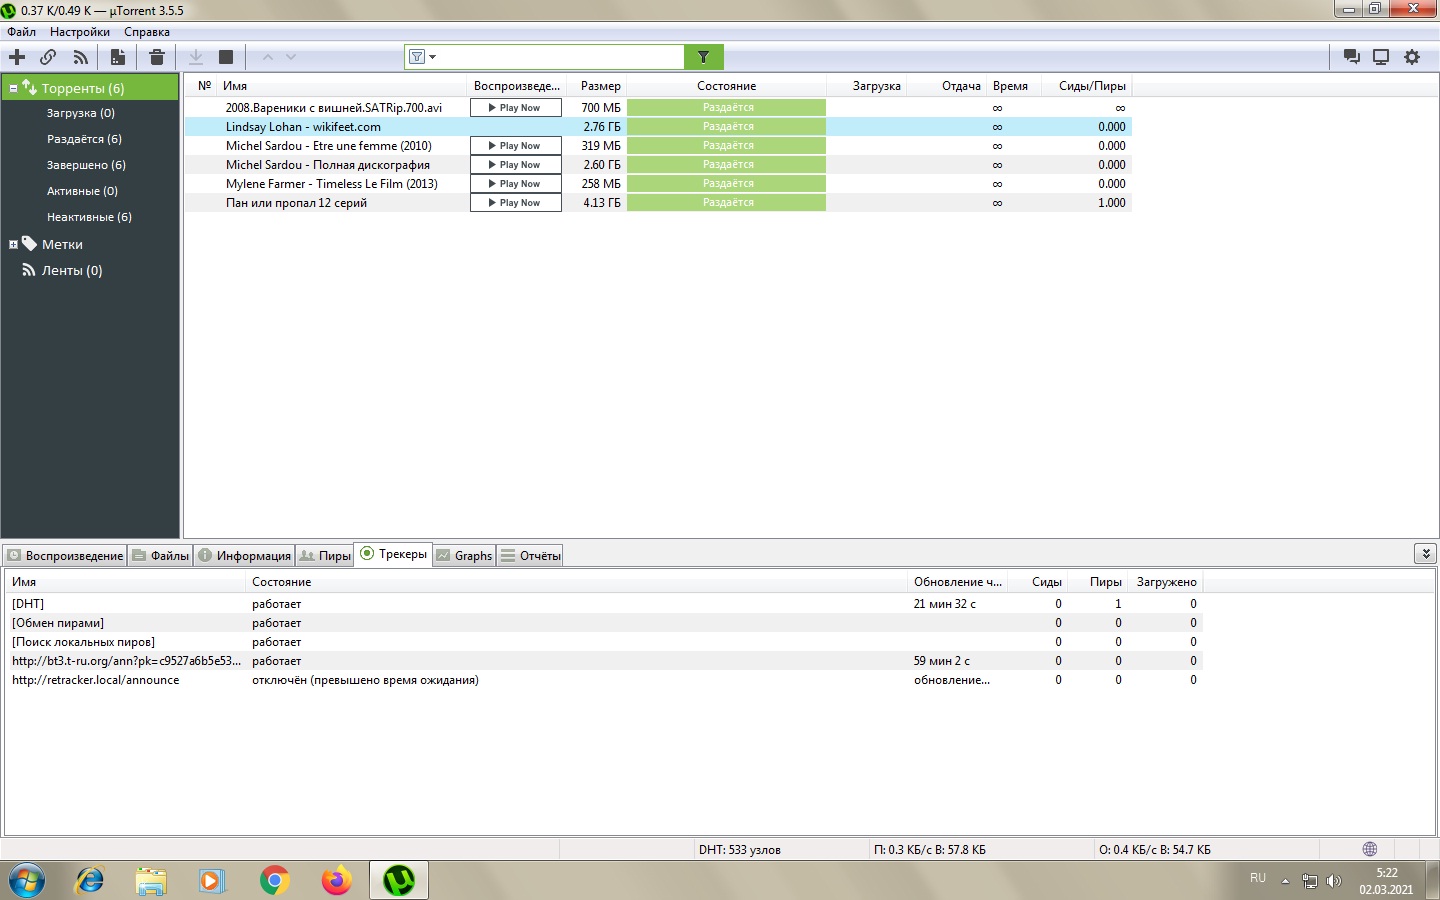Collapse the detail pane with chevron button
Image resolution: width=1440 pixels, height=900 pixels.
click(1426, 553)
